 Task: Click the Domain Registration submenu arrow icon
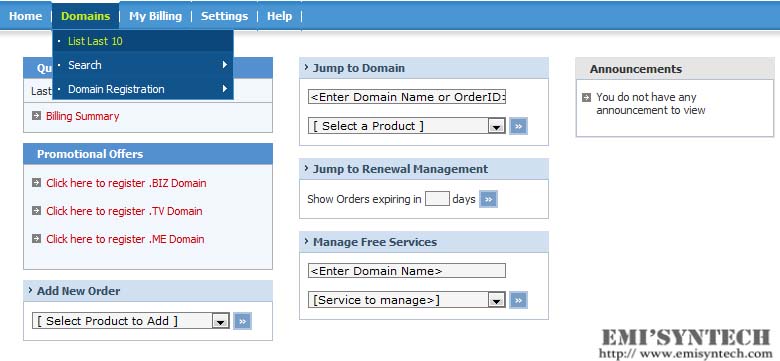tap(225, 89)
